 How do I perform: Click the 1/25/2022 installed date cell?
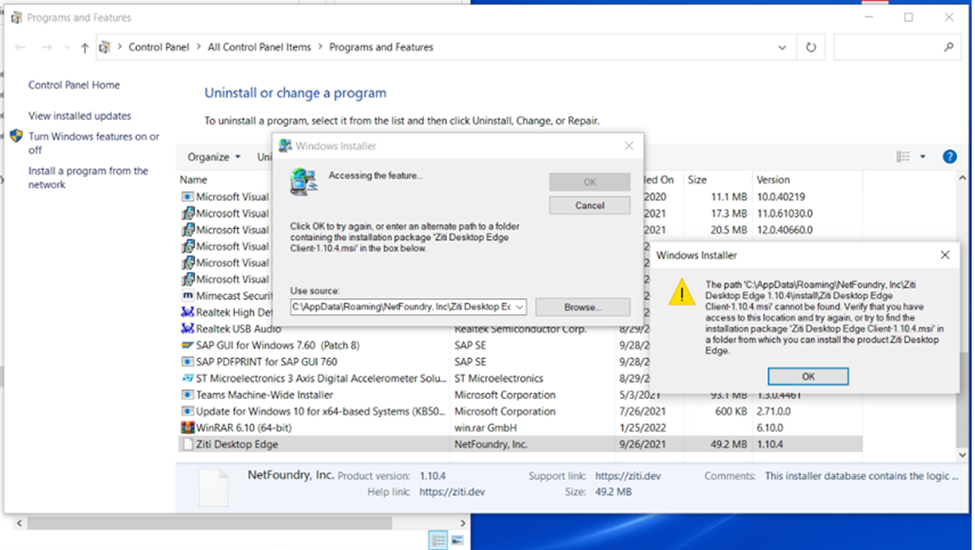tap(642, 428)
